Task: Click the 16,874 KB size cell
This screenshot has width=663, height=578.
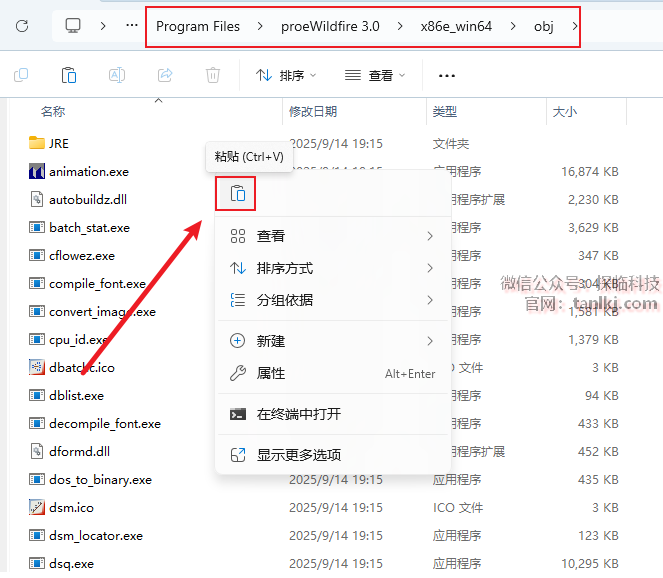Action: 590,171
